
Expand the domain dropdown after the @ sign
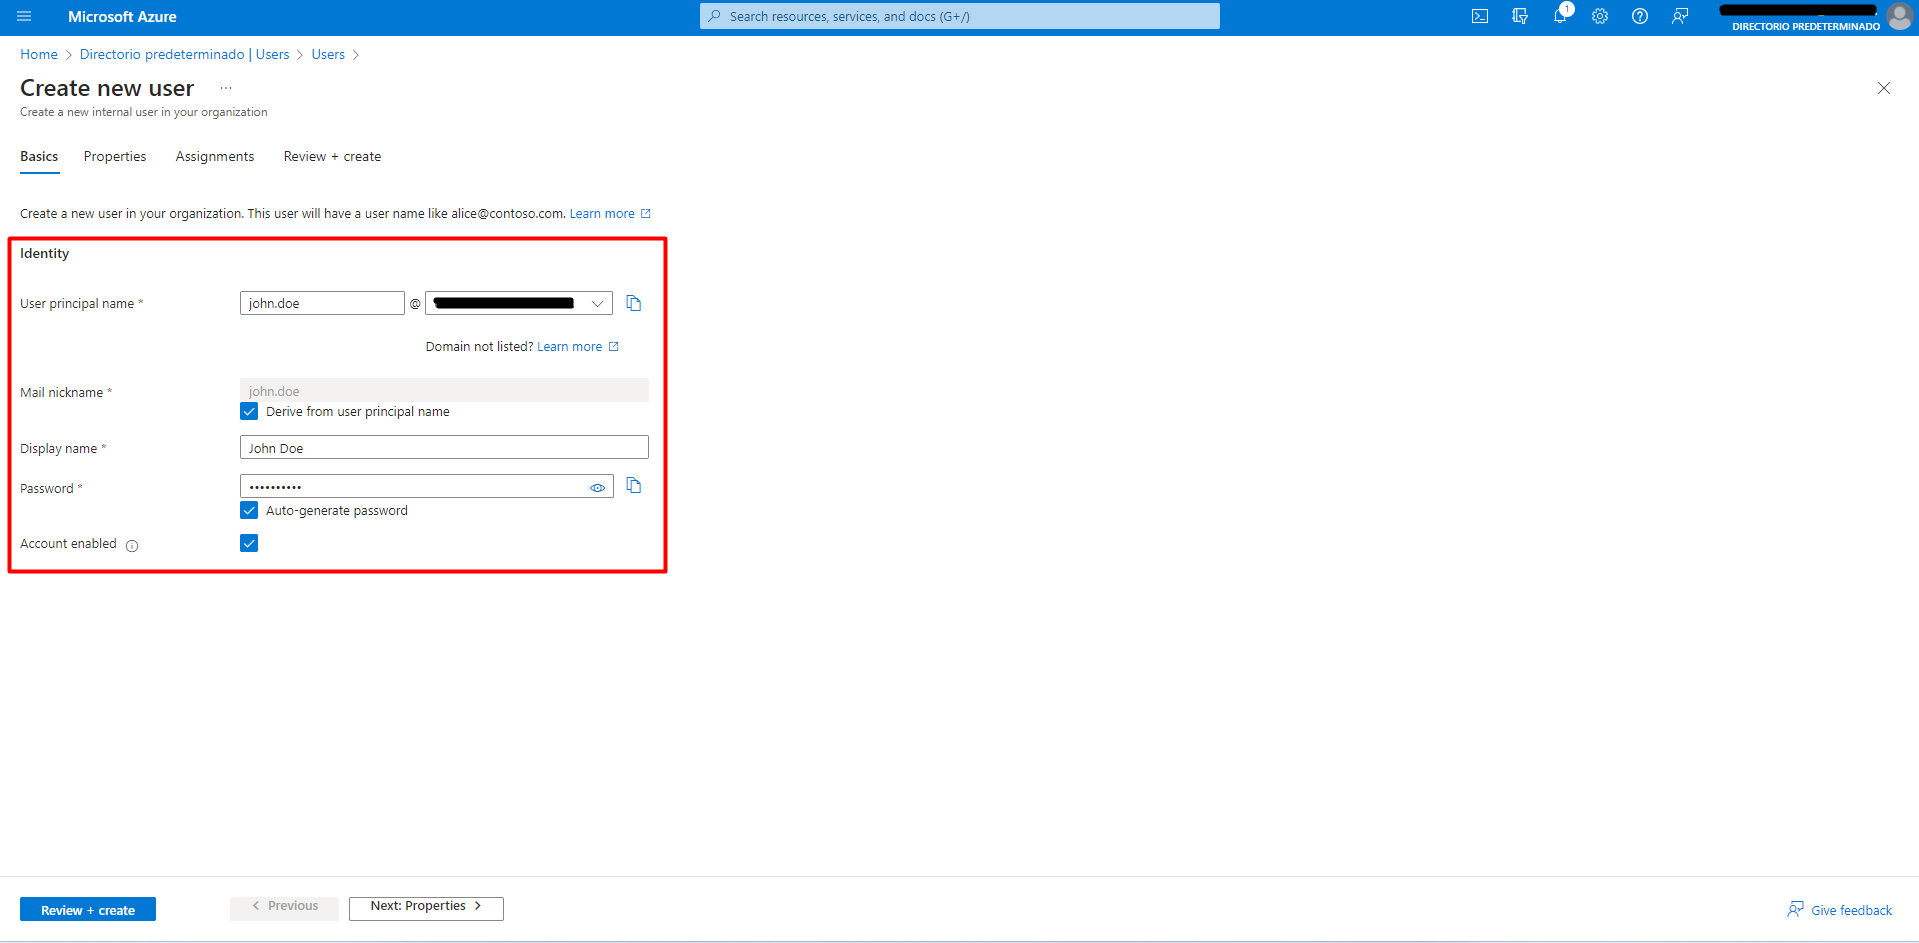pyautogui.click(x=597, y=303)
